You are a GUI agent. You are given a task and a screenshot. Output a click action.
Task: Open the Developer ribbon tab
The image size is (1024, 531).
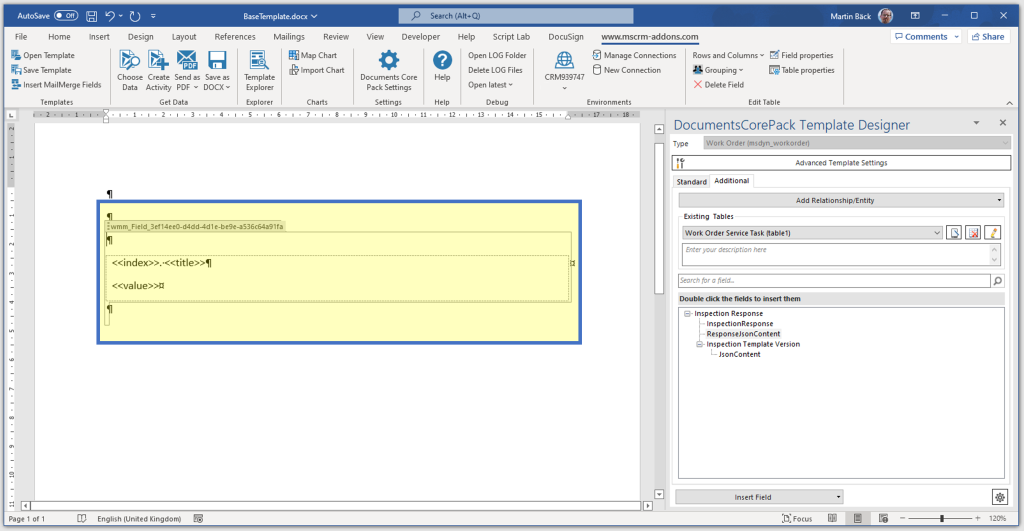click(421, 37)
